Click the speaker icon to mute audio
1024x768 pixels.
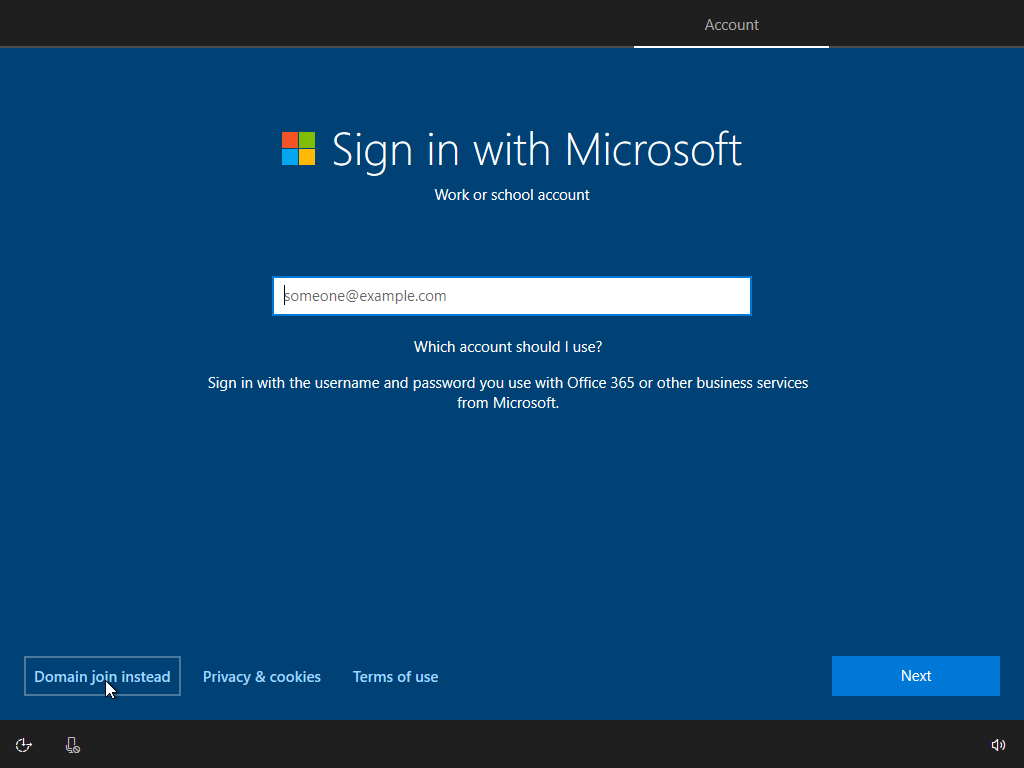998,745
